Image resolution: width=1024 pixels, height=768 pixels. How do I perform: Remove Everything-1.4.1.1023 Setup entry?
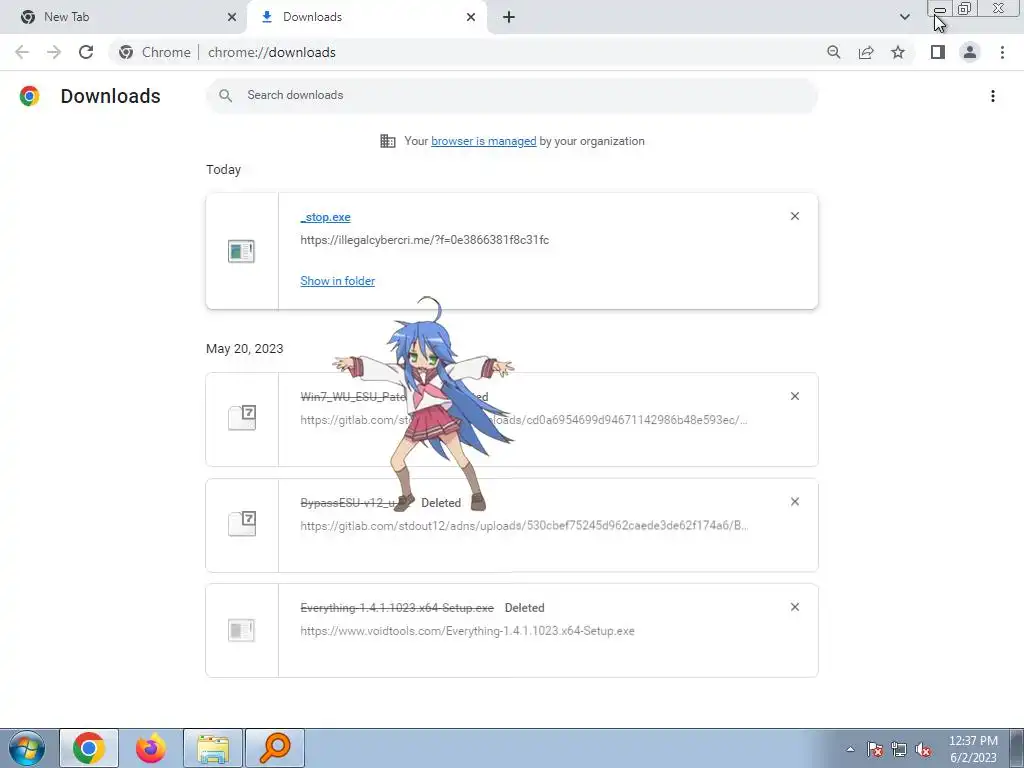tap(795, 607)
